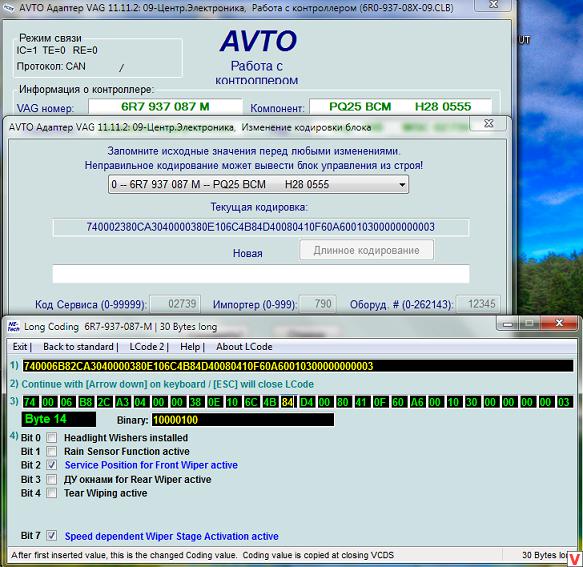Click the new coding input field

click(x=261, y=274)
